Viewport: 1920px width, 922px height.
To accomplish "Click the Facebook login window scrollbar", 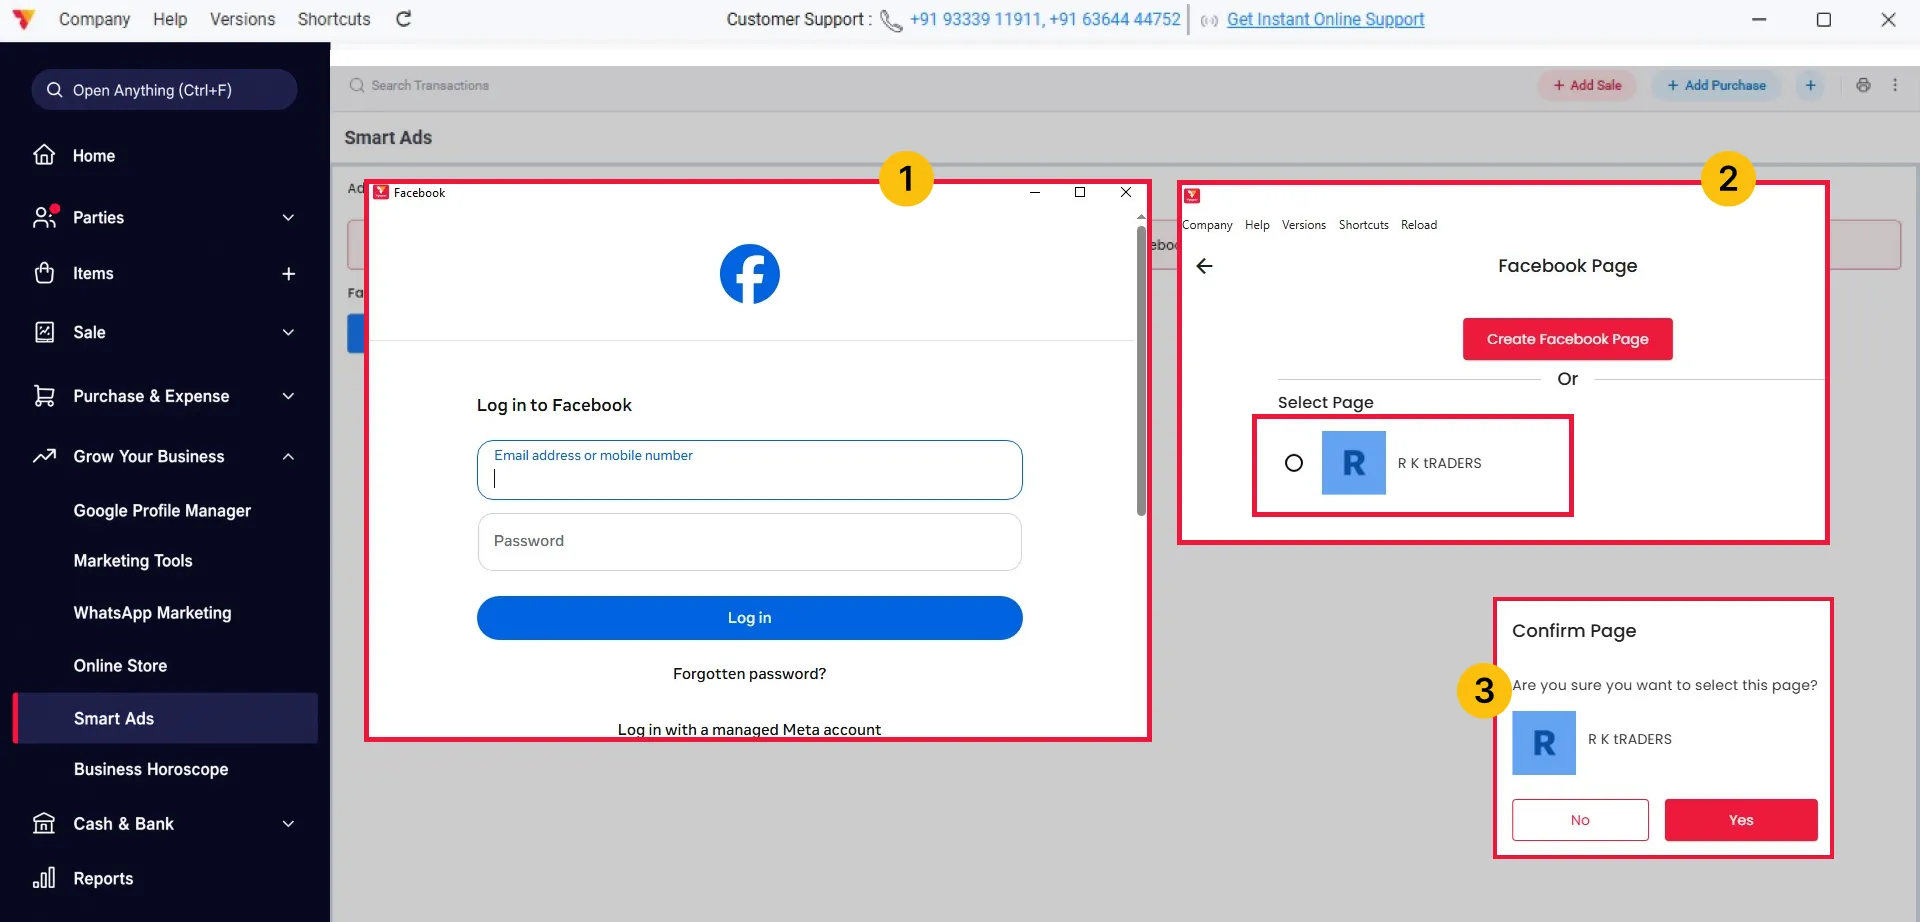I will tap(1141, 370).
